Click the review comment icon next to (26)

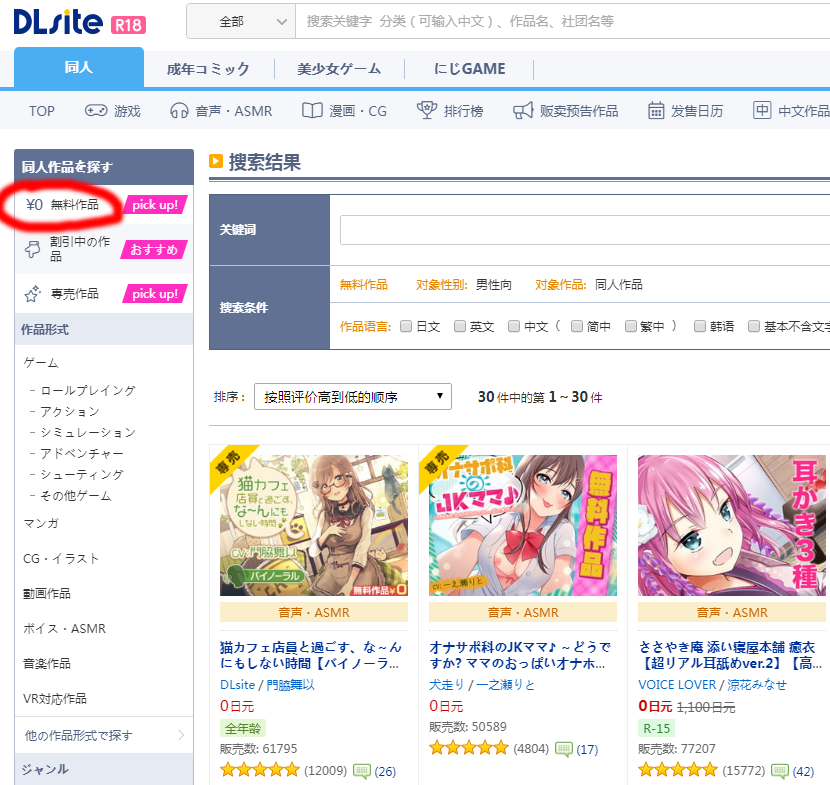click(362, 771)
